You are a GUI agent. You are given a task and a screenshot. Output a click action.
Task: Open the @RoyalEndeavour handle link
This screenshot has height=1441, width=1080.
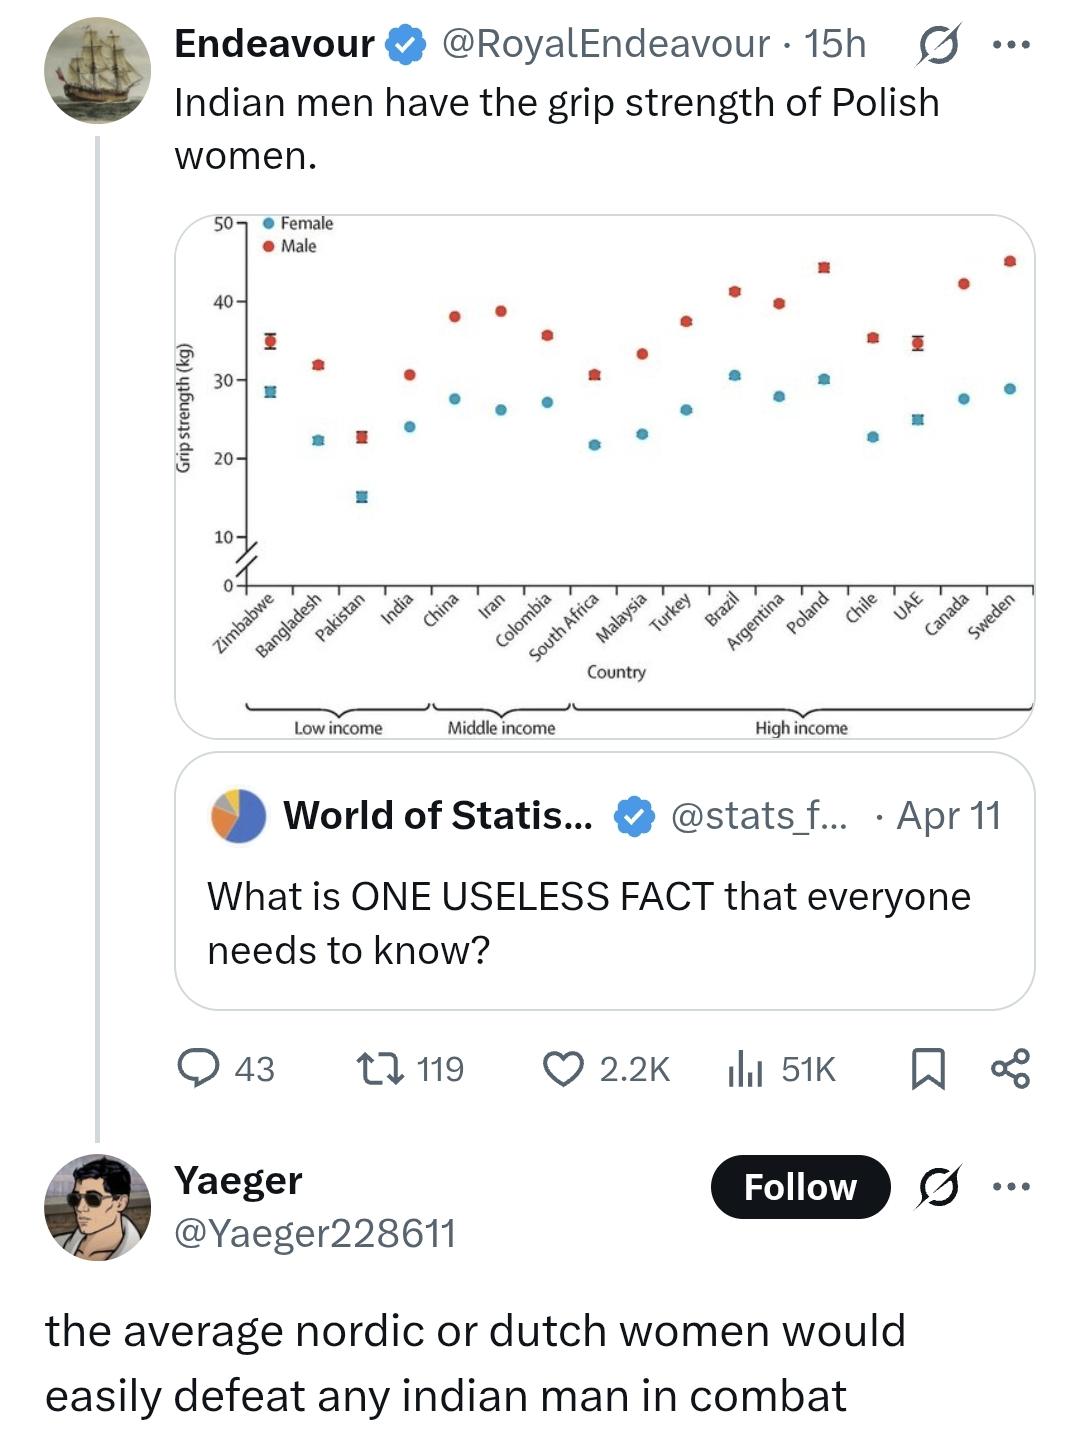pyautogui.click(x=605, y=45)
